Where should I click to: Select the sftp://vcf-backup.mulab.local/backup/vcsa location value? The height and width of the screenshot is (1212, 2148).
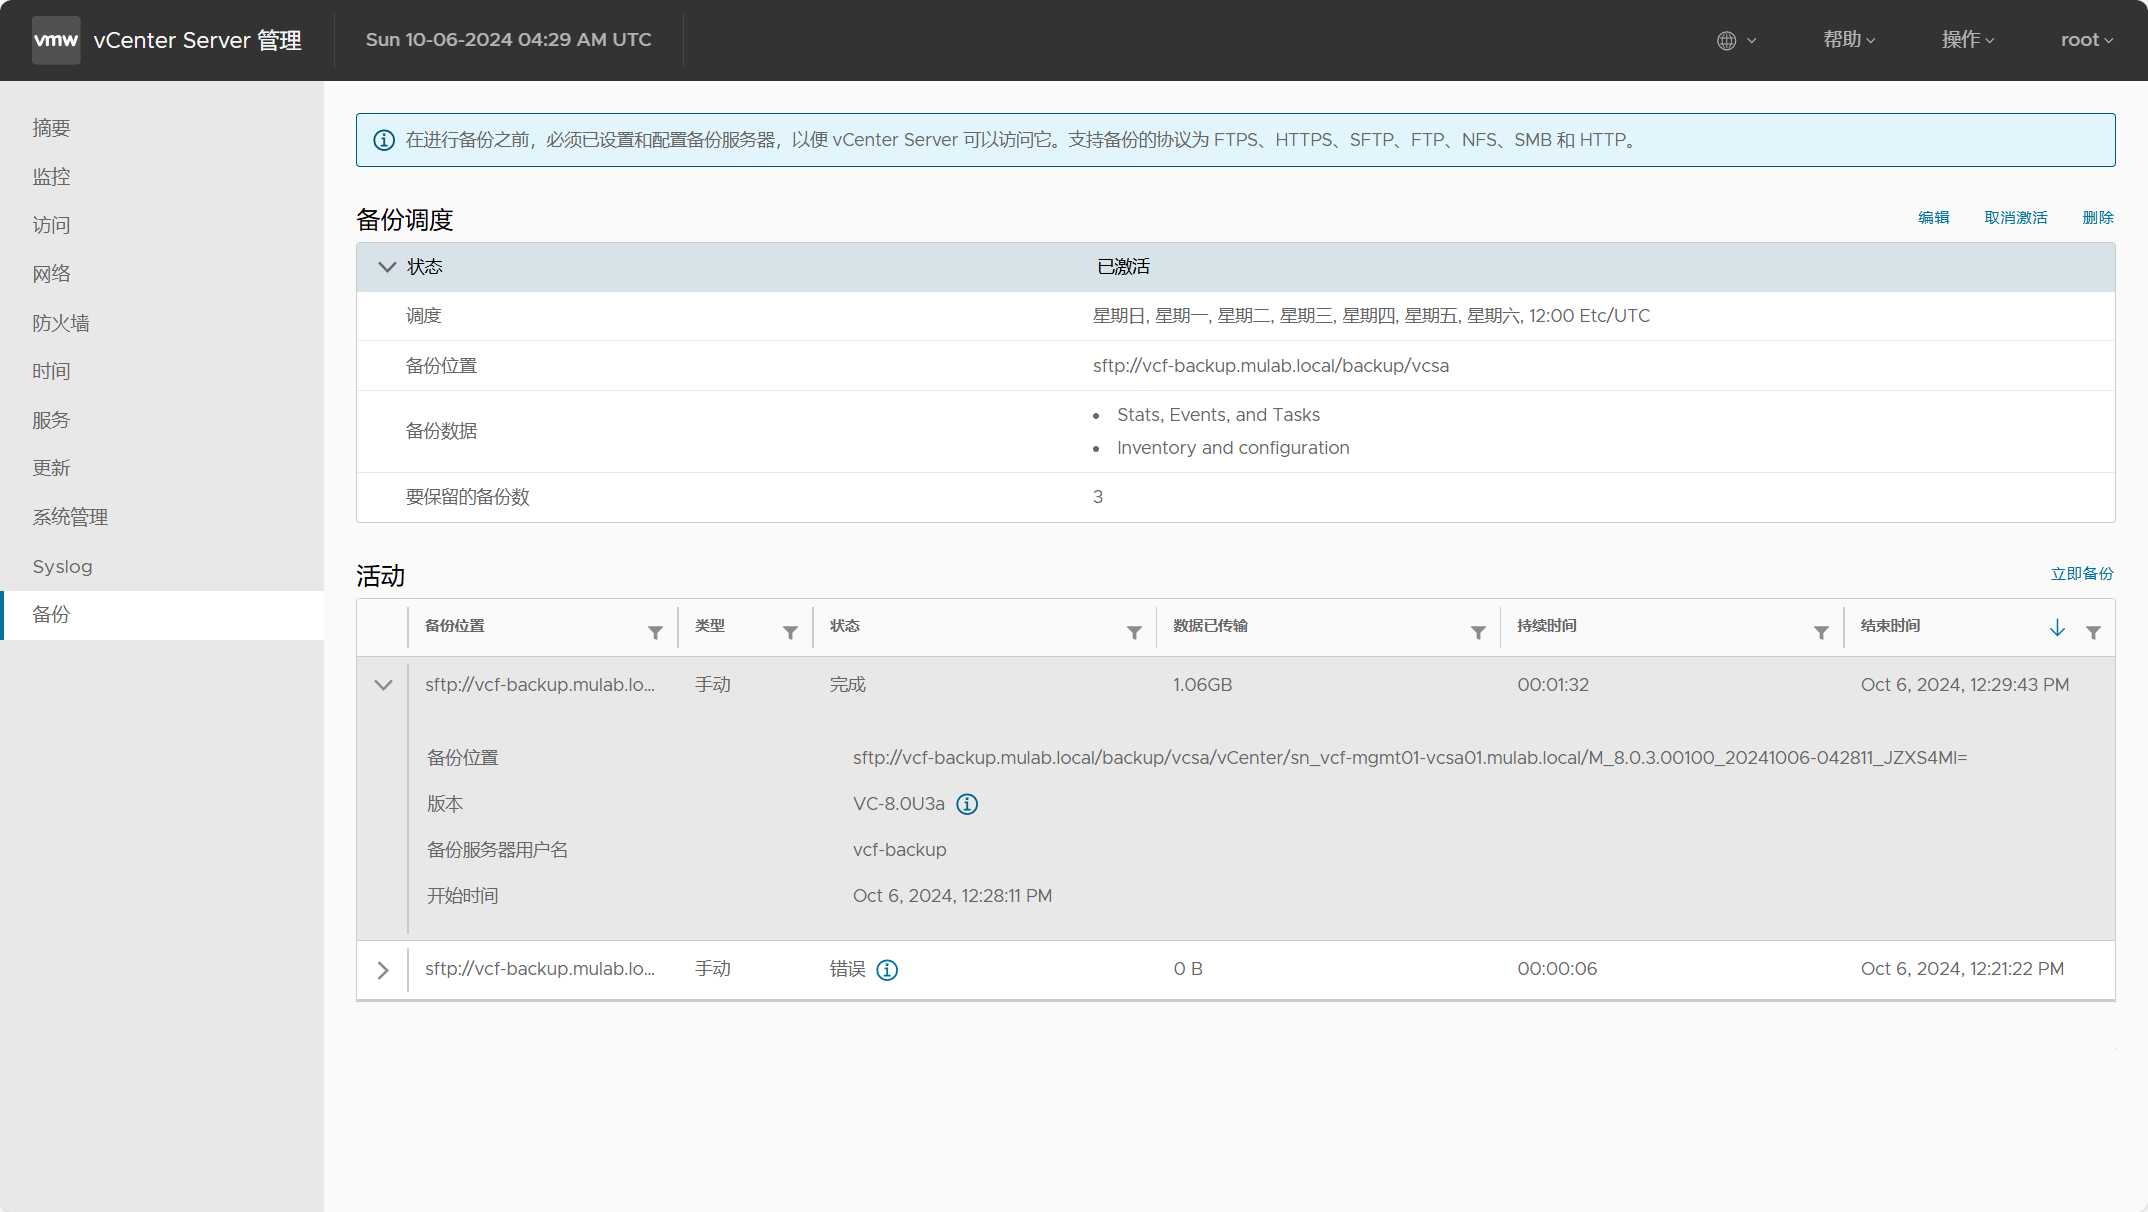(x=1270, y=366)
